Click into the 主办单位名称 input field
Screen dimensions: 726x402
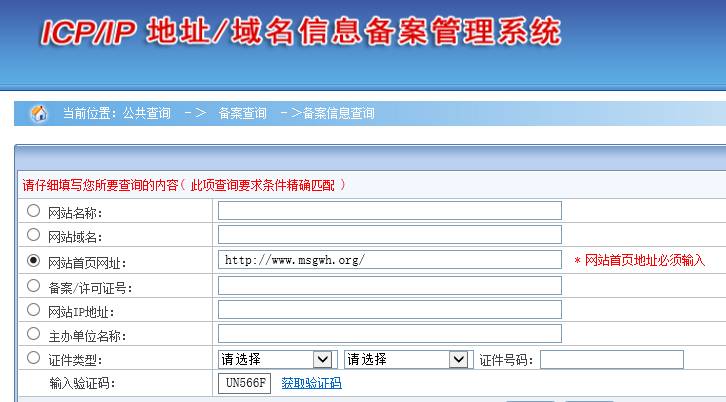click(390, 333)
